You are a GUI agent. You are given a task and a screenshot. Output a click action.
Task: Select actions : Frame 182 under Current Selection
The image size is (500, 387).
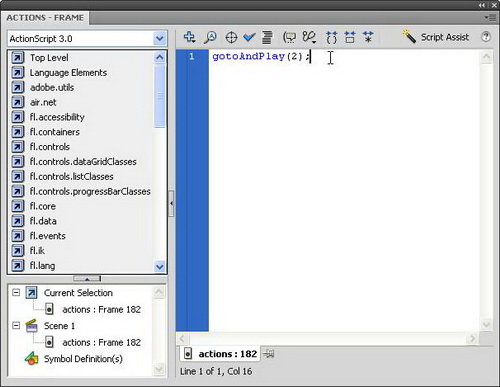[101, 309]
